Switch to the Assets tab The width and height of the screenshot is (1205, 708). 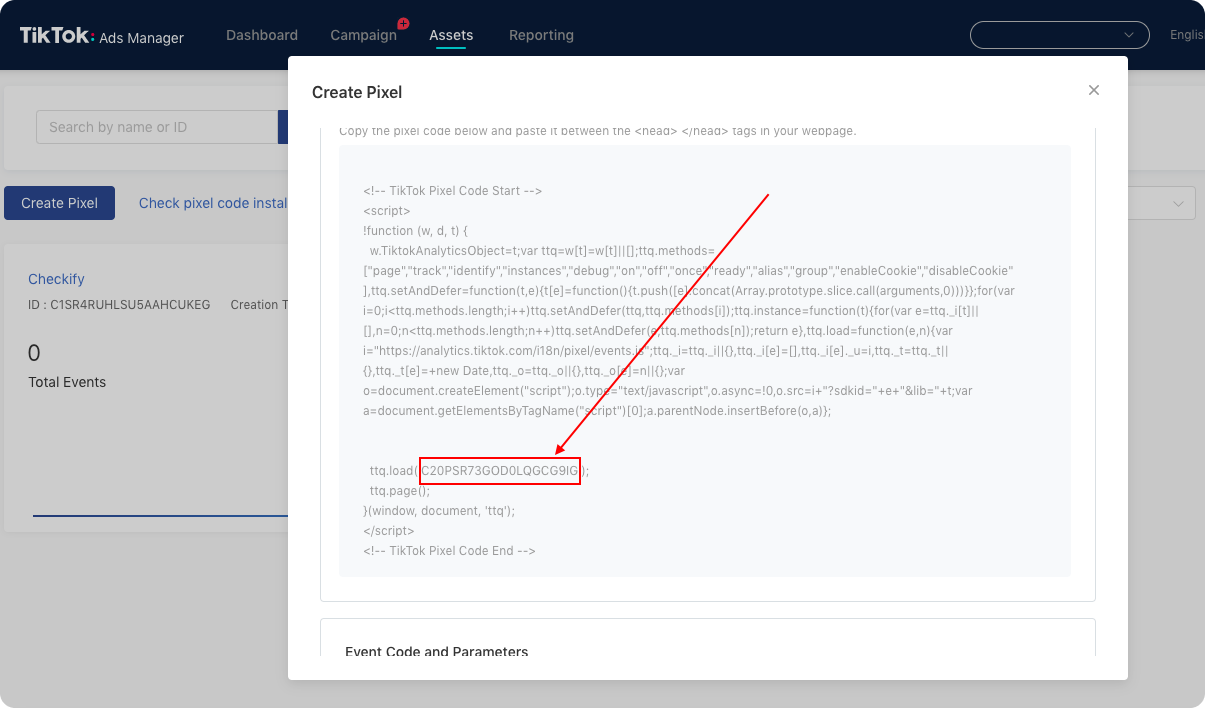[451, 35]
